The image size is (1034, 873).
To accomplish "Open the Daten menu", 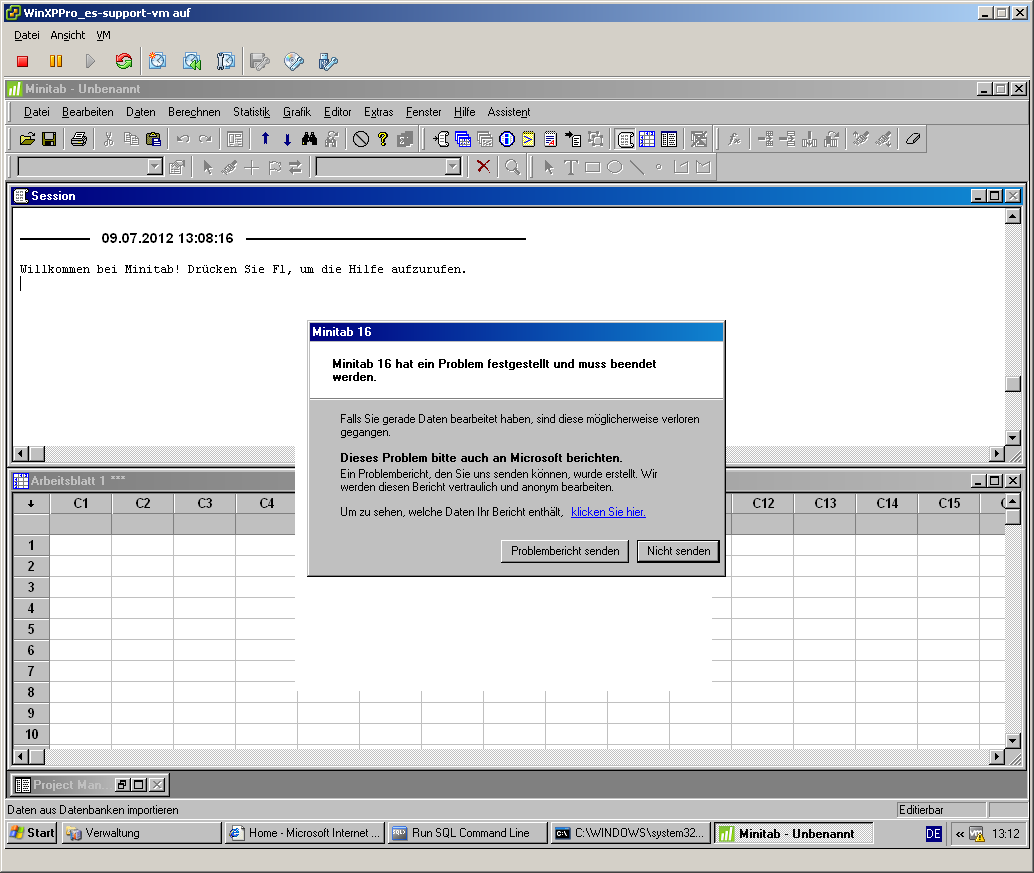I will pyautogui.click(x=140, y=112).
